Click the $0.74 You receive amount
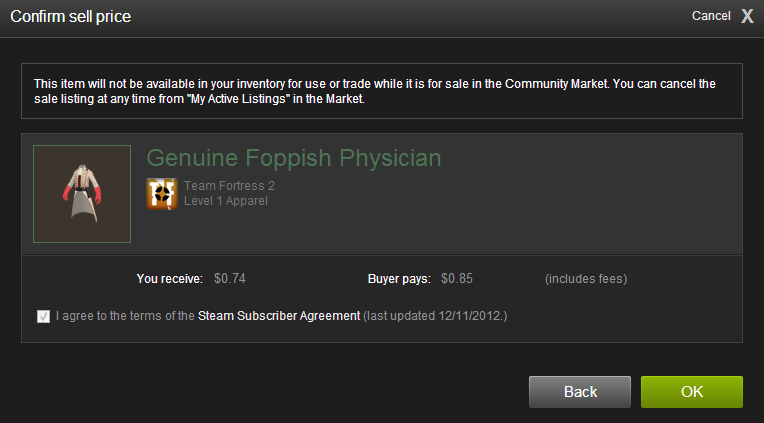This screenshot has width=764, height=423. pyautogui.click(x=230, y=278)
